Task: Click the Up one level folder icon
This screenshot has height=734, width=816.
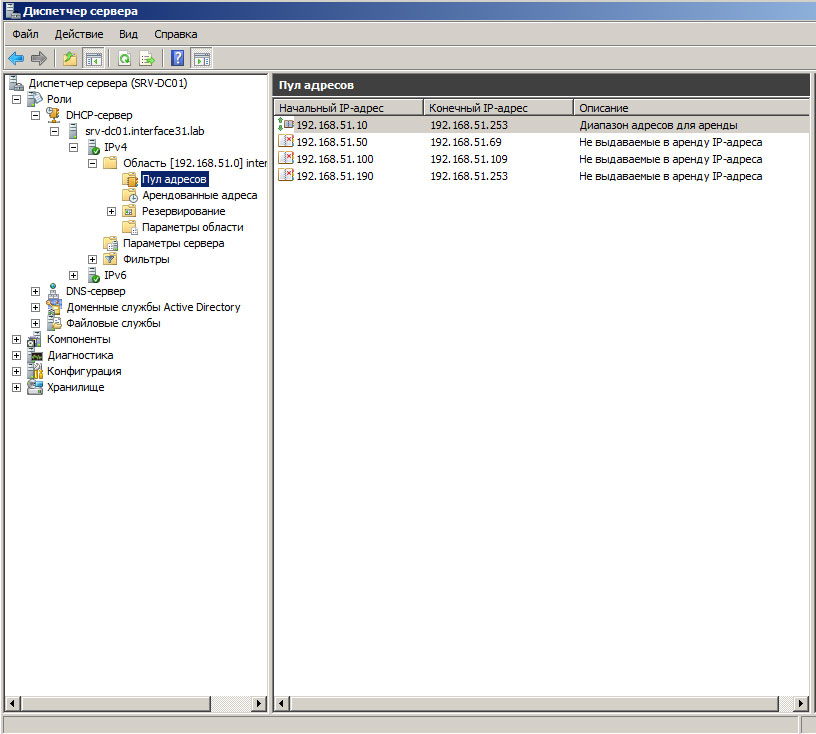Action: tap(70, 58)
